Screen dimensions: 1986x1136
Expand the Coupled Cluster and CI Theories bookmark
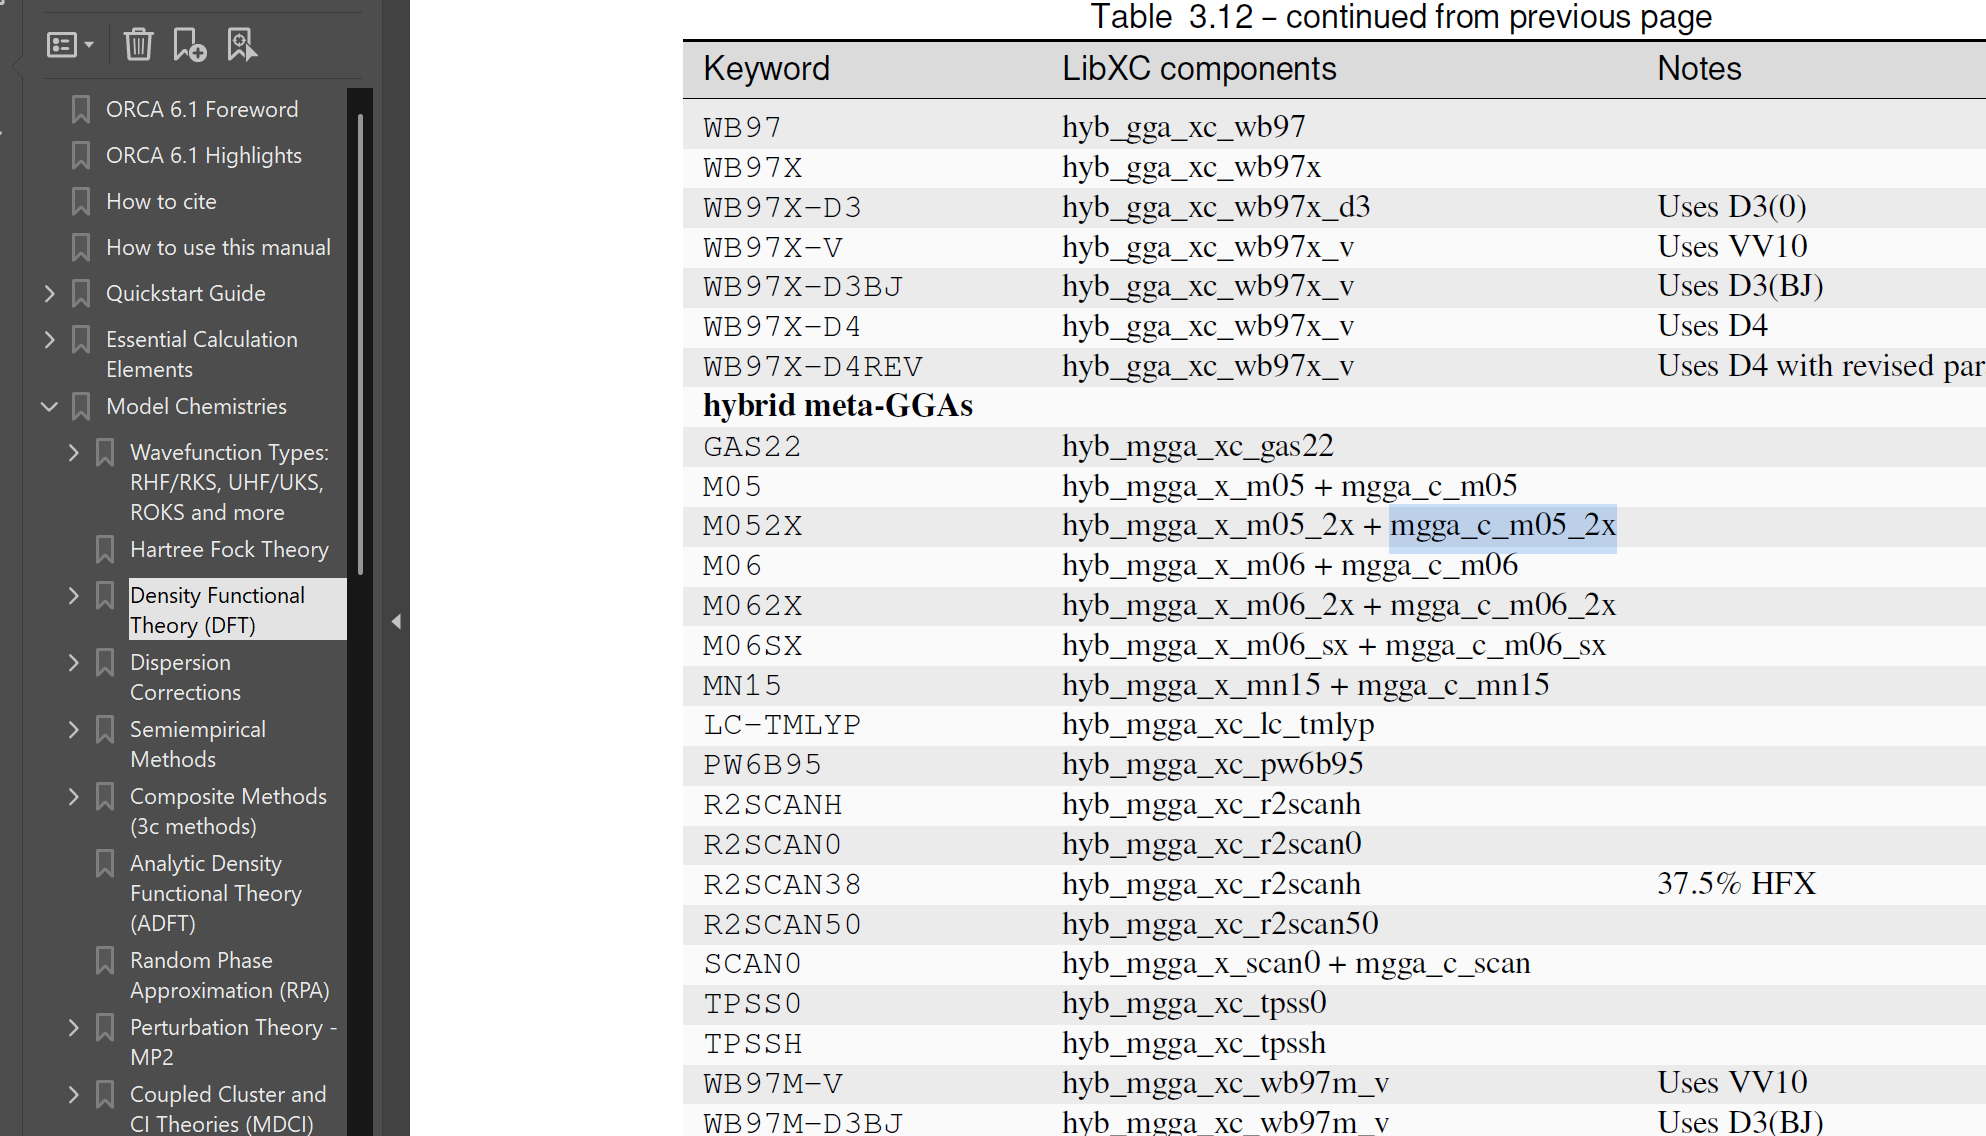point(73,1094)
